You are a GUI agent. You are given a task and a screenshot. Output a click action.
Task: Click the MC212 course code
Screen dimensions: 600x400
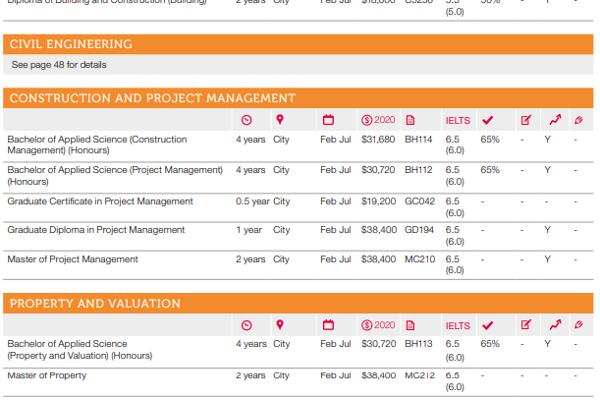tap(419, 376)
